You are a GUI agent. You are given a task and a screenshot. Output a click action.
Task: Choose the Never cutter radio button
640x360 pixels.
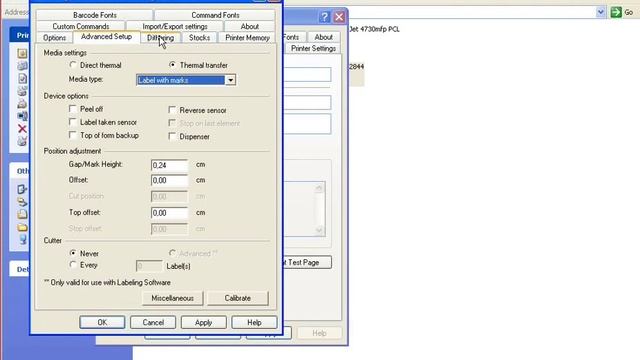tap(73, 253)
